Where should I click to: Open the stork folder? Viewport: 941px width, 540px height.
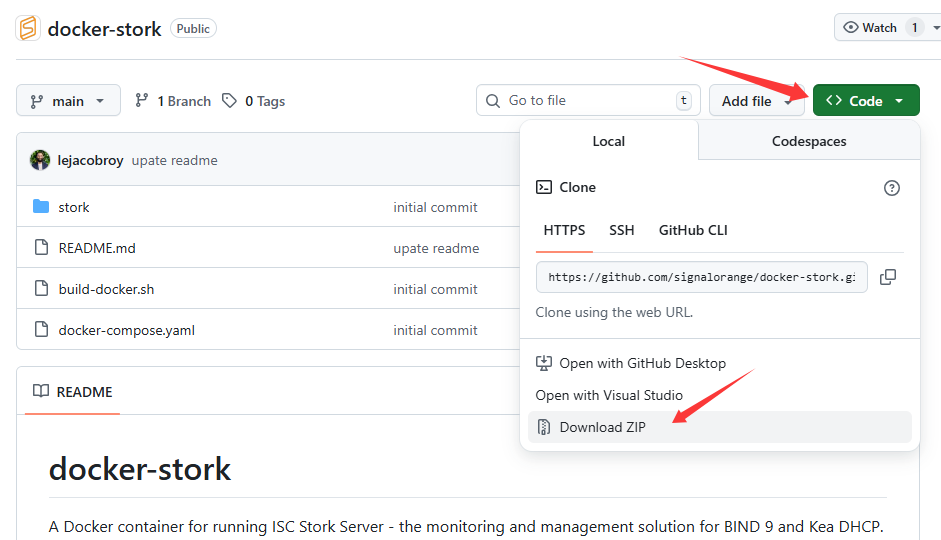[74, 207]
